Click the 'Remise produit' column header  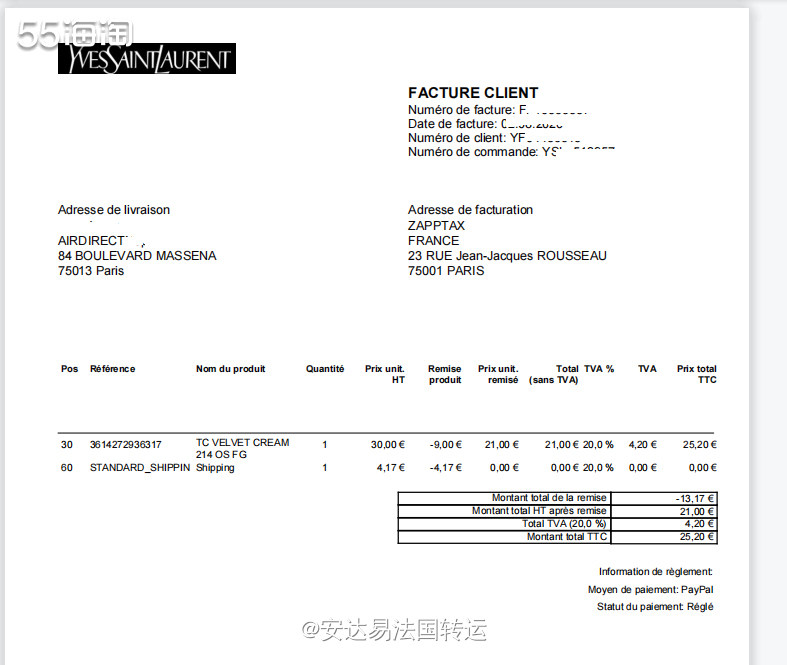coord(445,374)
